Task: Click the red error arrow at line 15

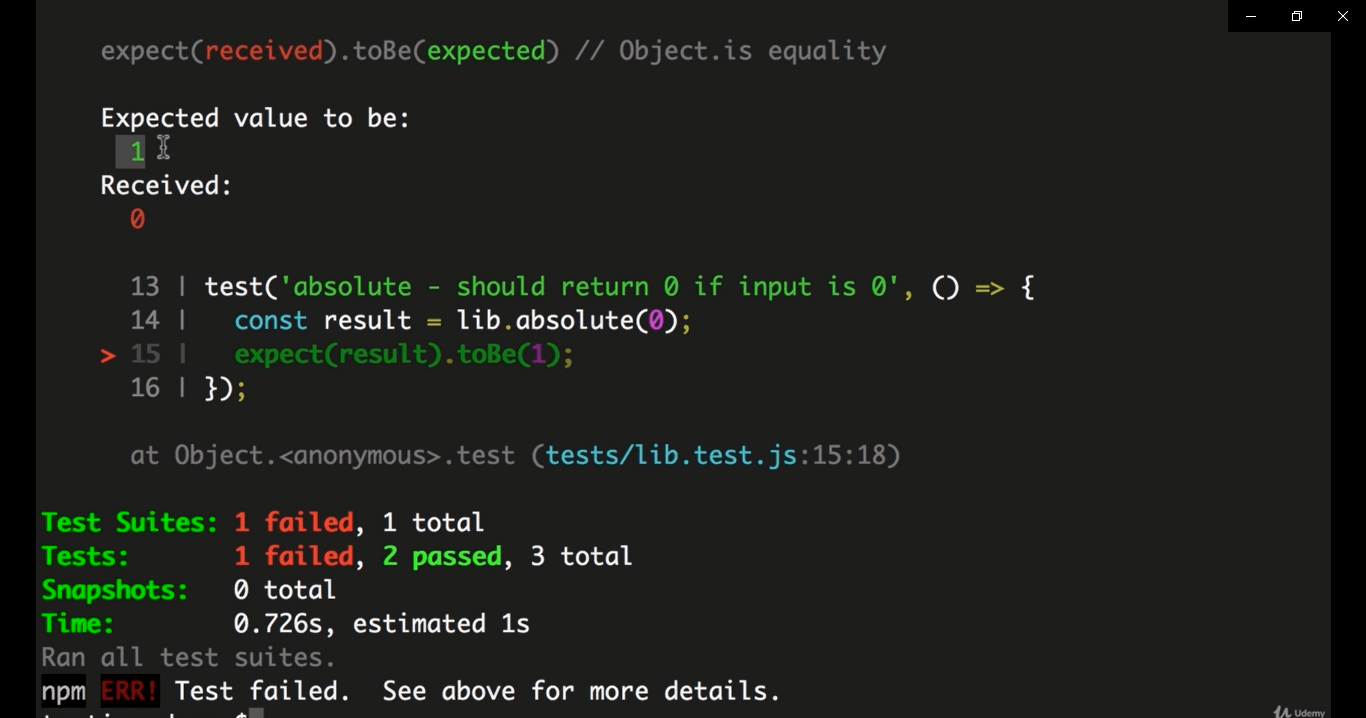Action: coord(108,355)
